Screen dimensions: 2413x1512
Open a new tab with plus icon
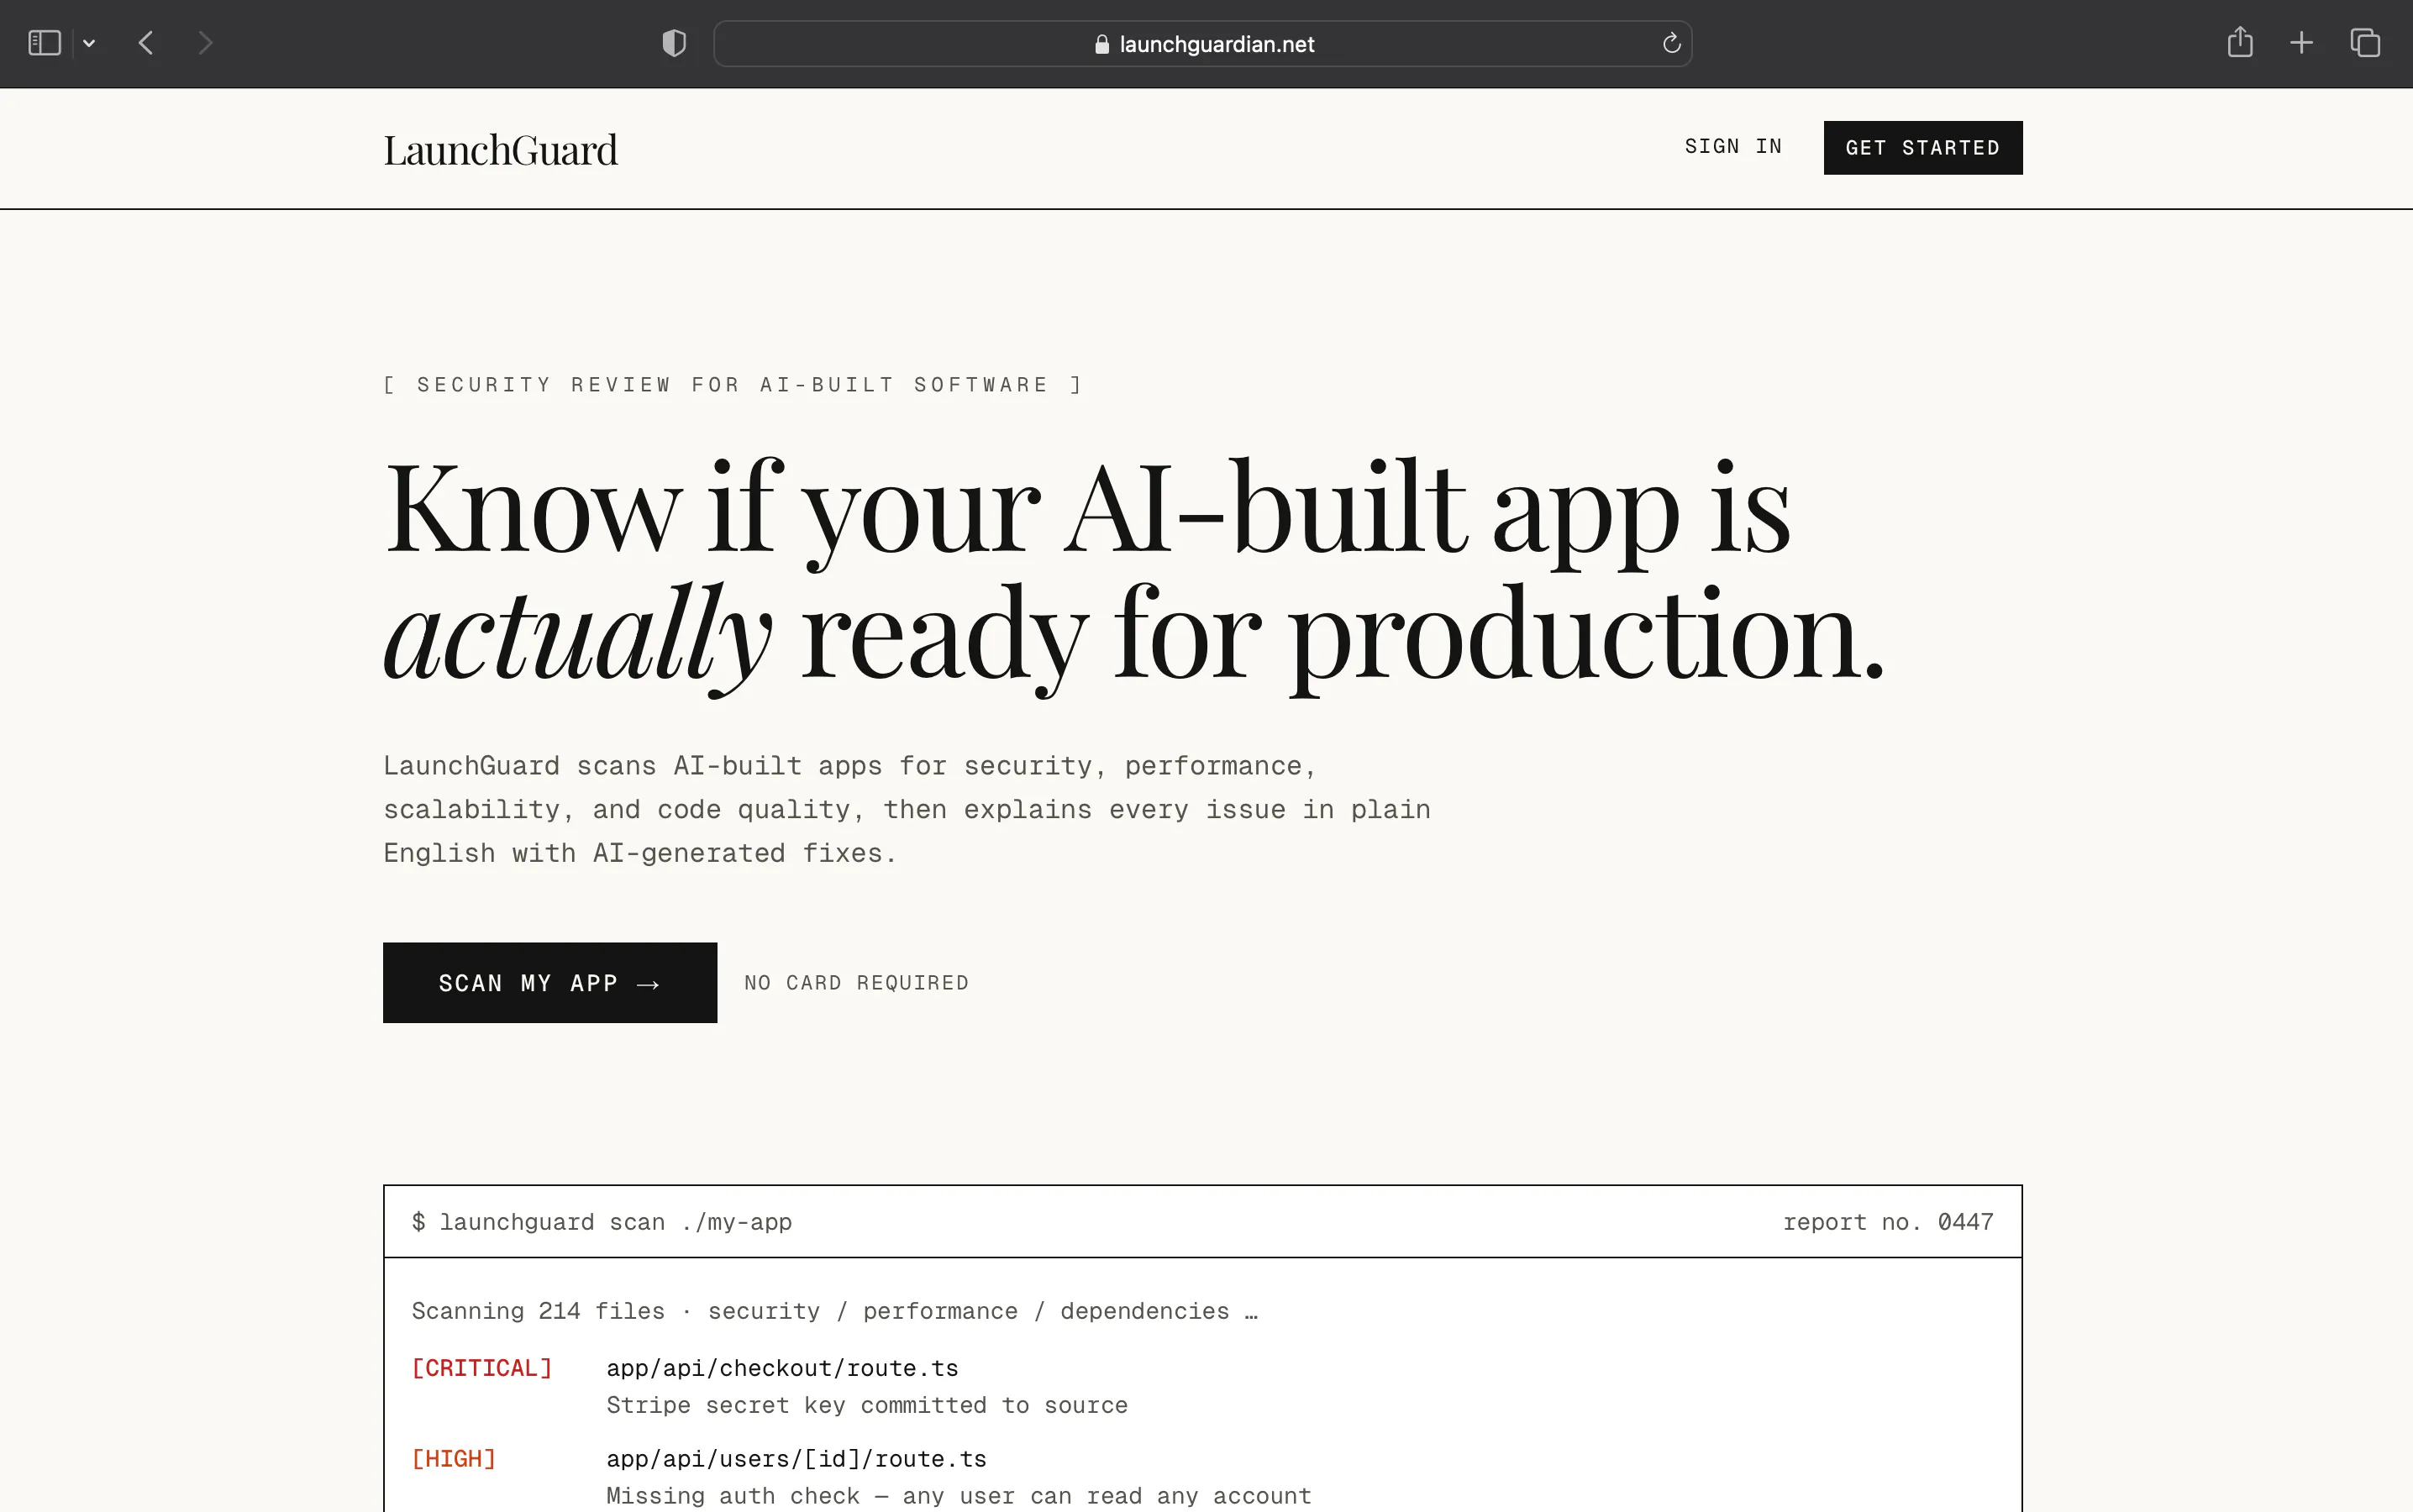[2301, 43]
